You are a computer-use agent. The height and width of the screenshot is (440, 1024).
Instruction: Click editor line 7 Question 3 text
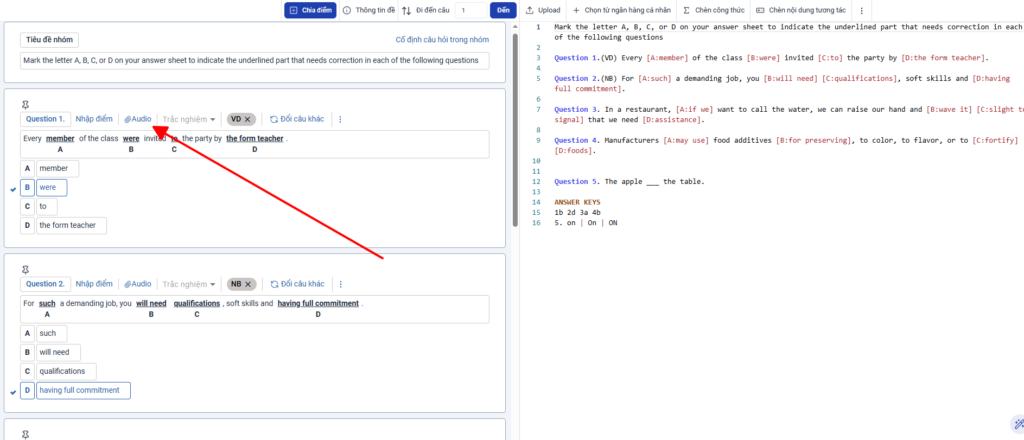tap(788, 114)
